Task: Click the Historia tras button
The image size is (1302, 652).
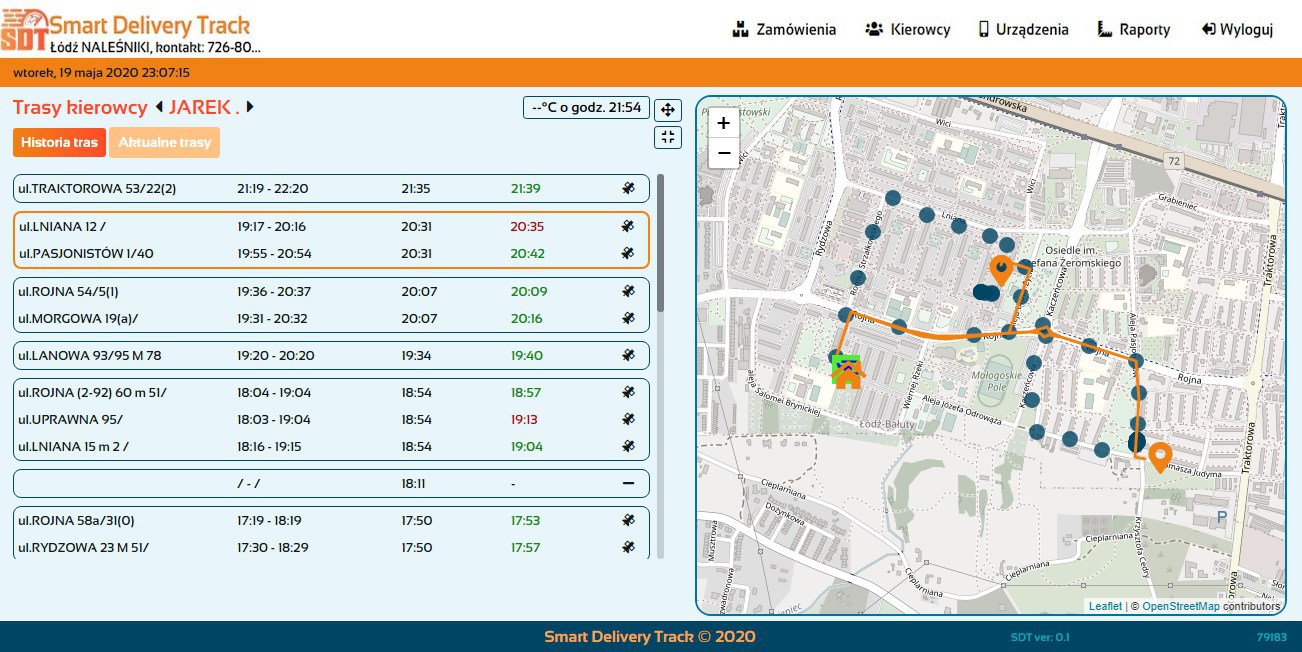Action: point(59,143)
